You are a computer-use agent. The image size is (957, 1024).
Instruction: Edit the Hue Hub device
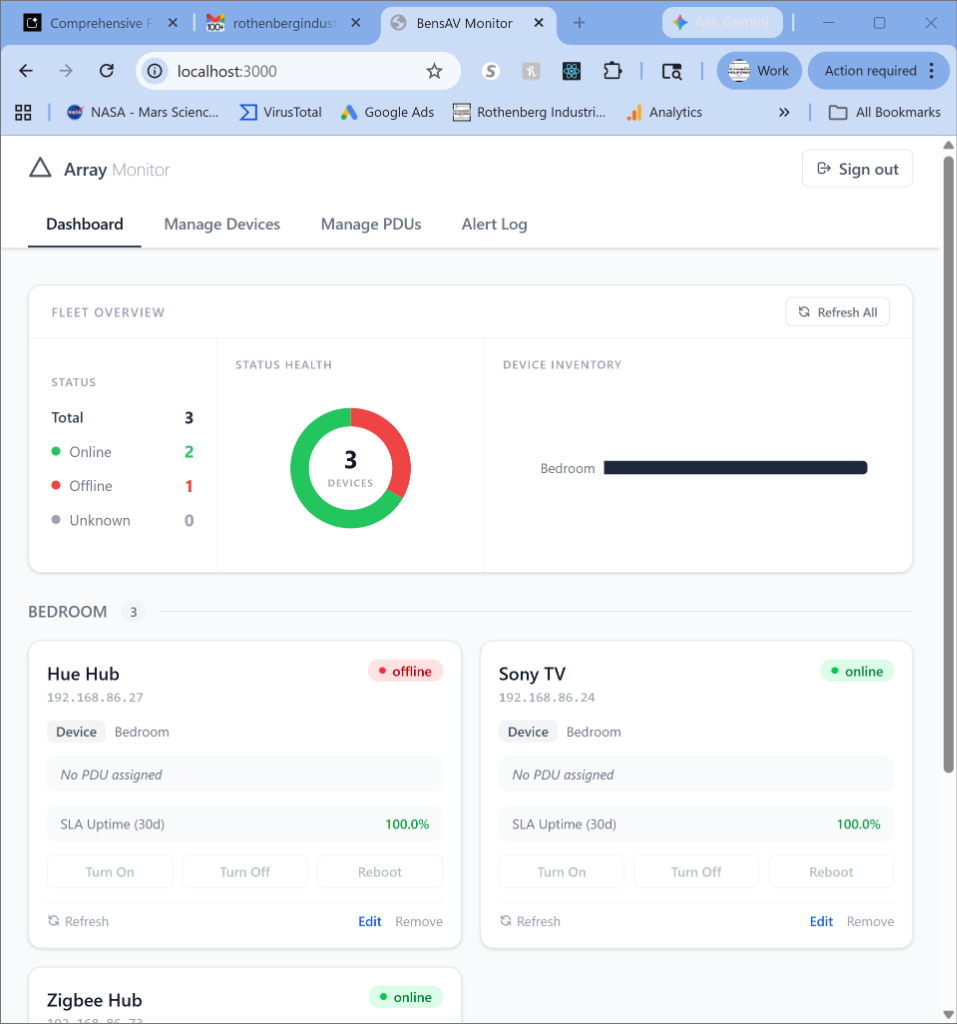click(x=370, y=921)
